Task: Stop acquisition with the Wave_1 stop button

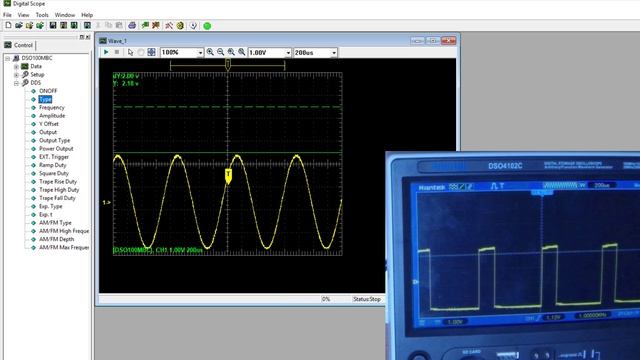Action: 117,52
